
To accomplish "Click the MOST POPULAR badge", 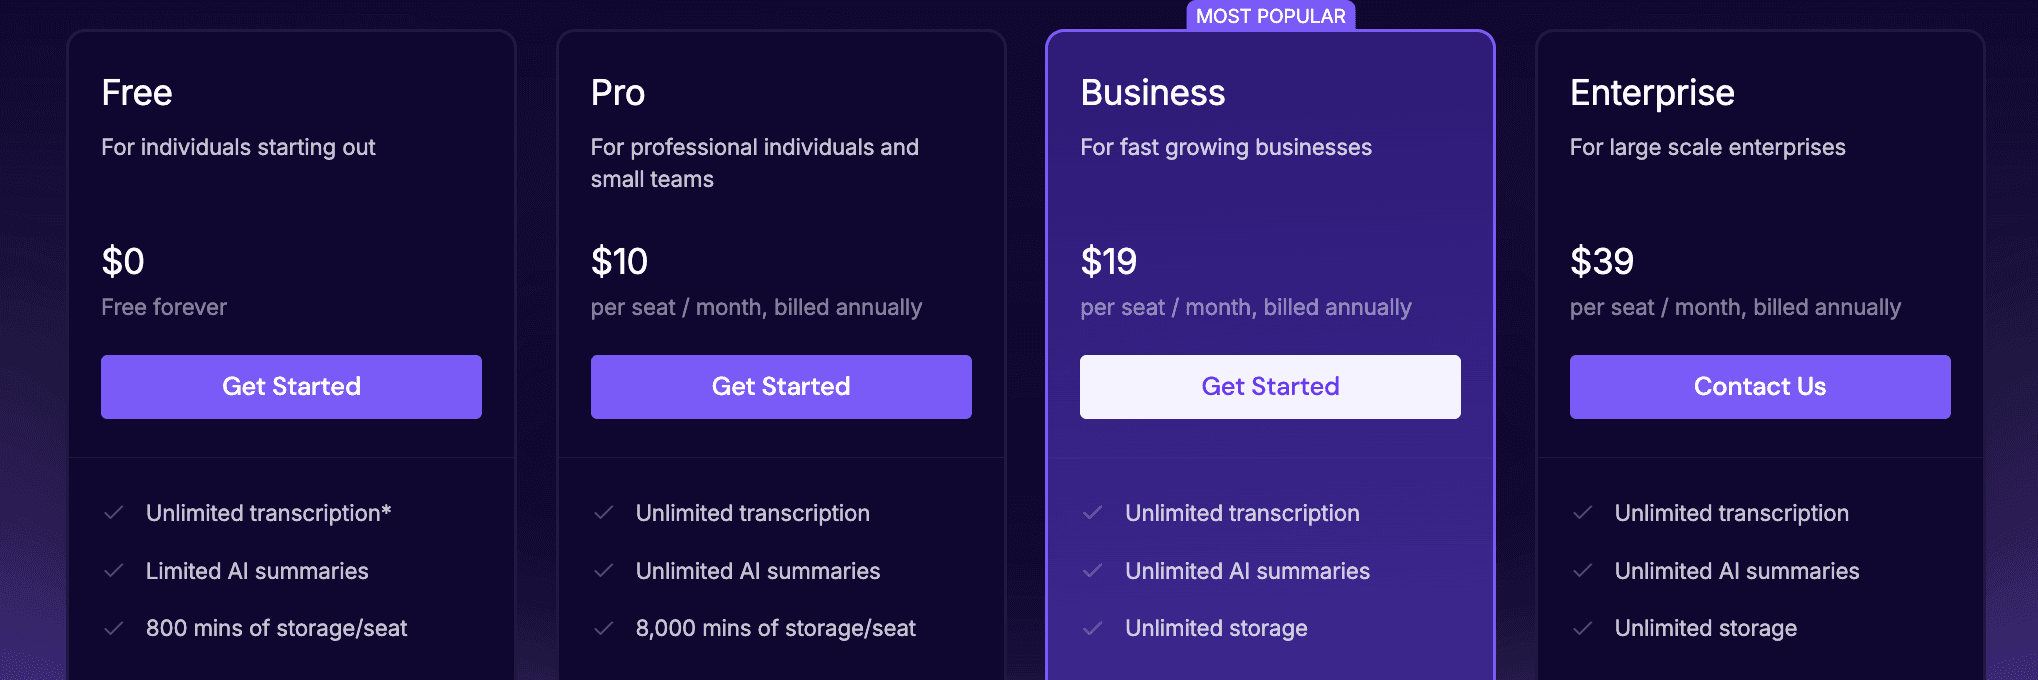I will (x=1269, y=15).
